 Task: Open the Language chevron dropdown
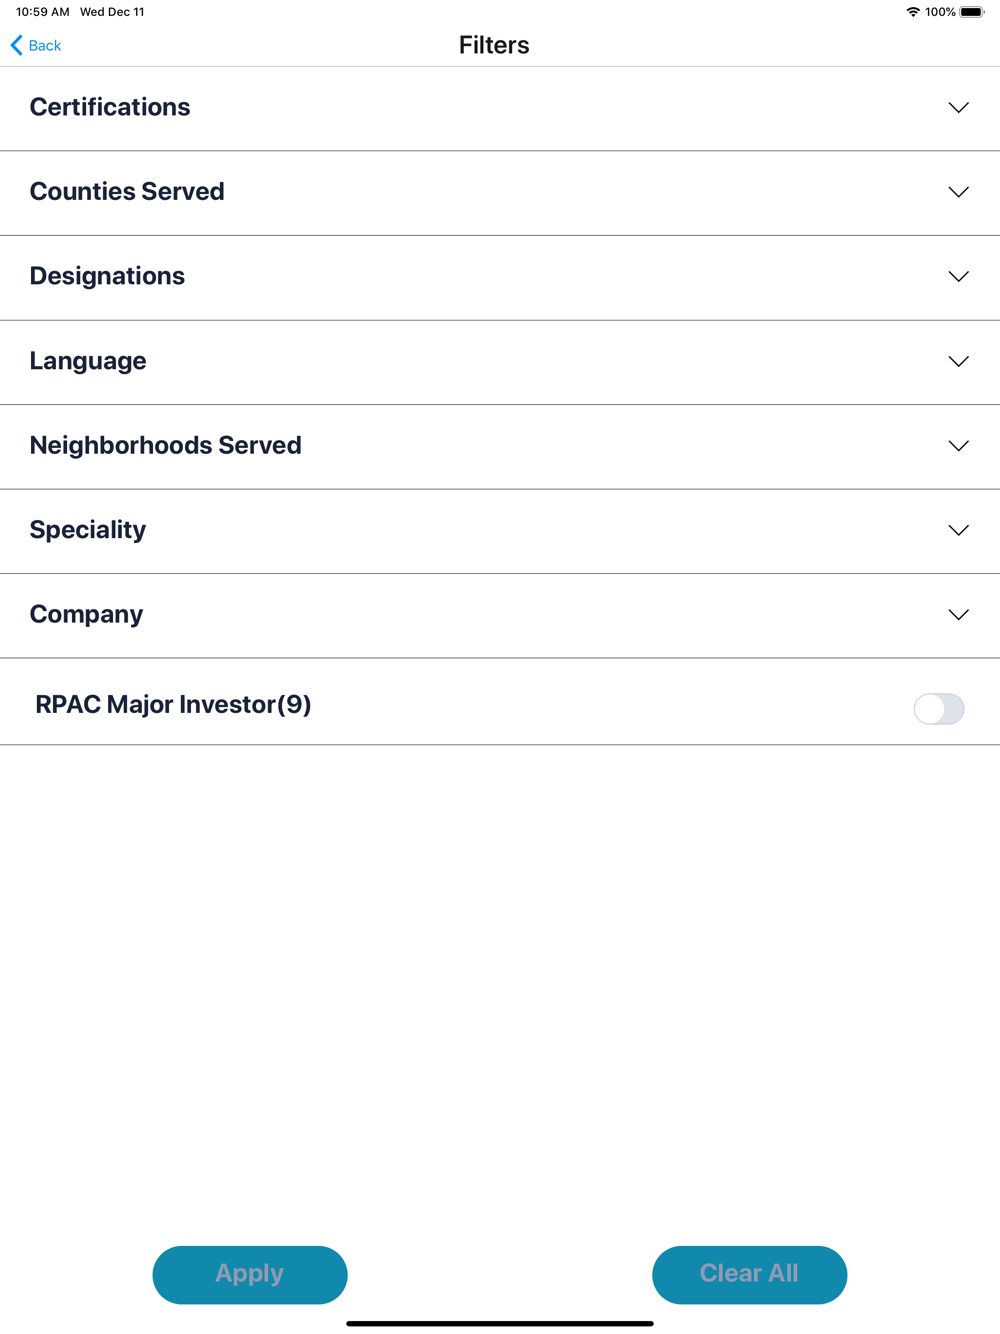click(958, 361)
